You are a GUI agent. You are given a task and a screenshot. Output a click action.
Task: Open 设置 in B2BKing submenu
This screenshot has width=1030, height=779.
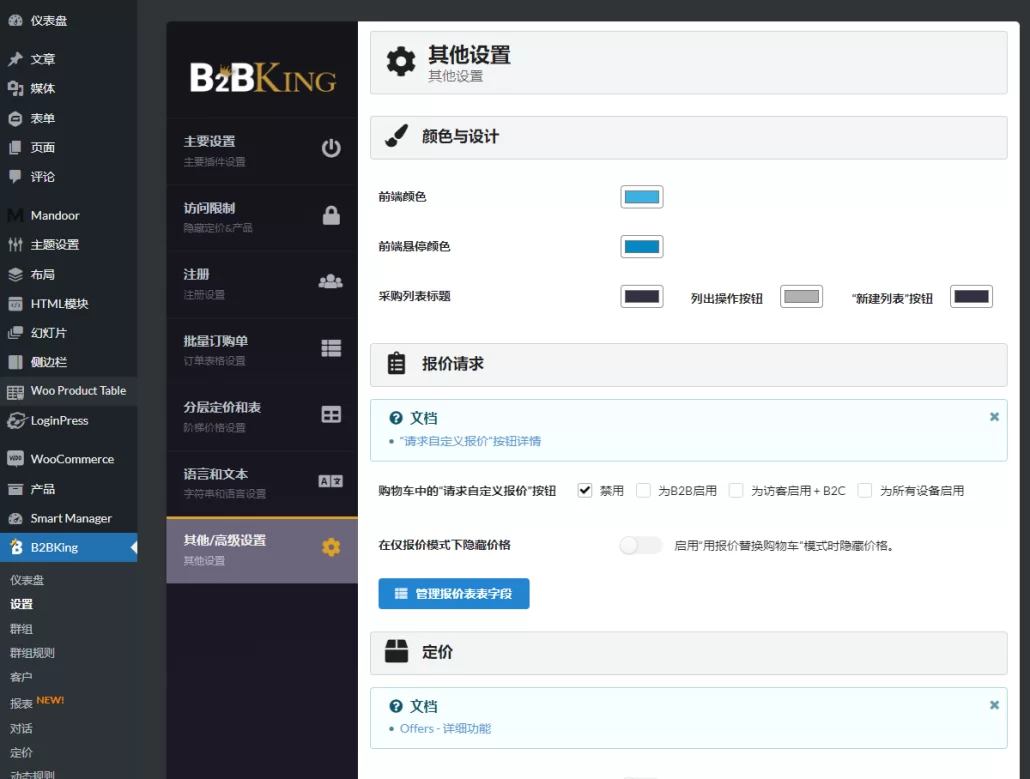click(x=22, y=604)
